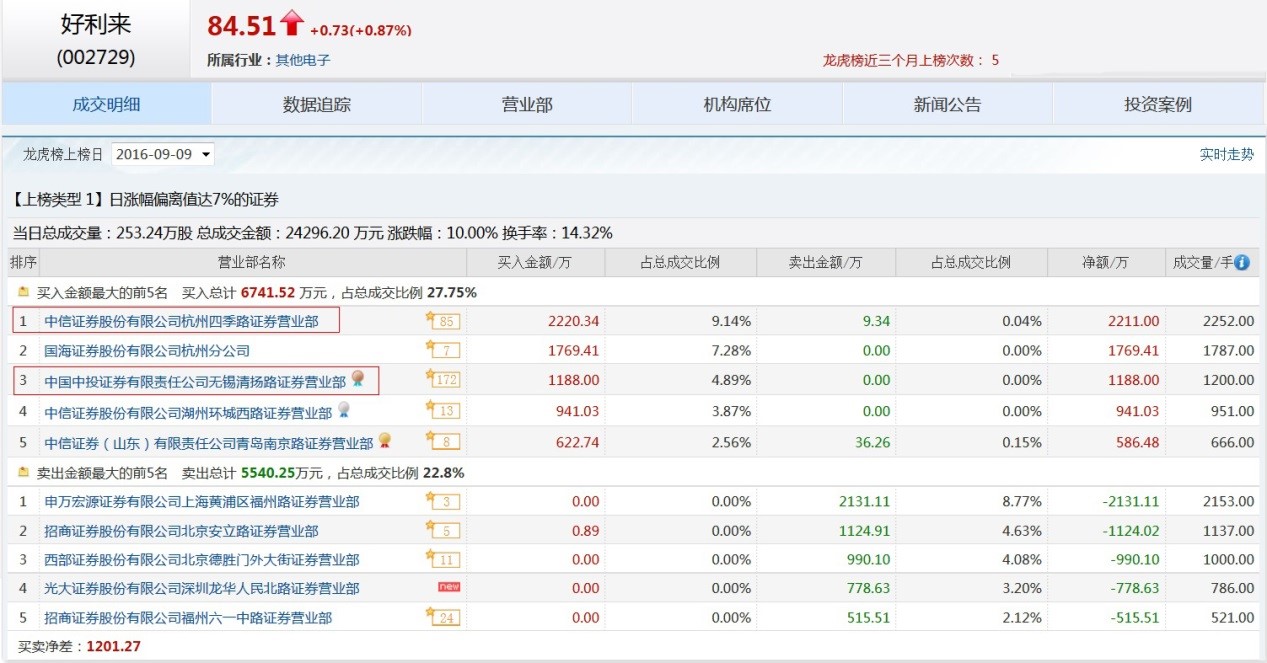Click the stock code (002729)
Image resolution: width=1267 pixels, height=663 pixels.
(95, 57)
